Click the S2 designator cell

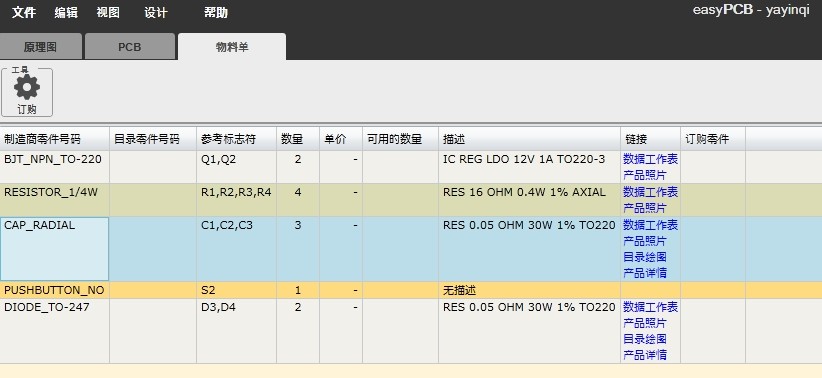pyautogui.click(x=236, y=290)
